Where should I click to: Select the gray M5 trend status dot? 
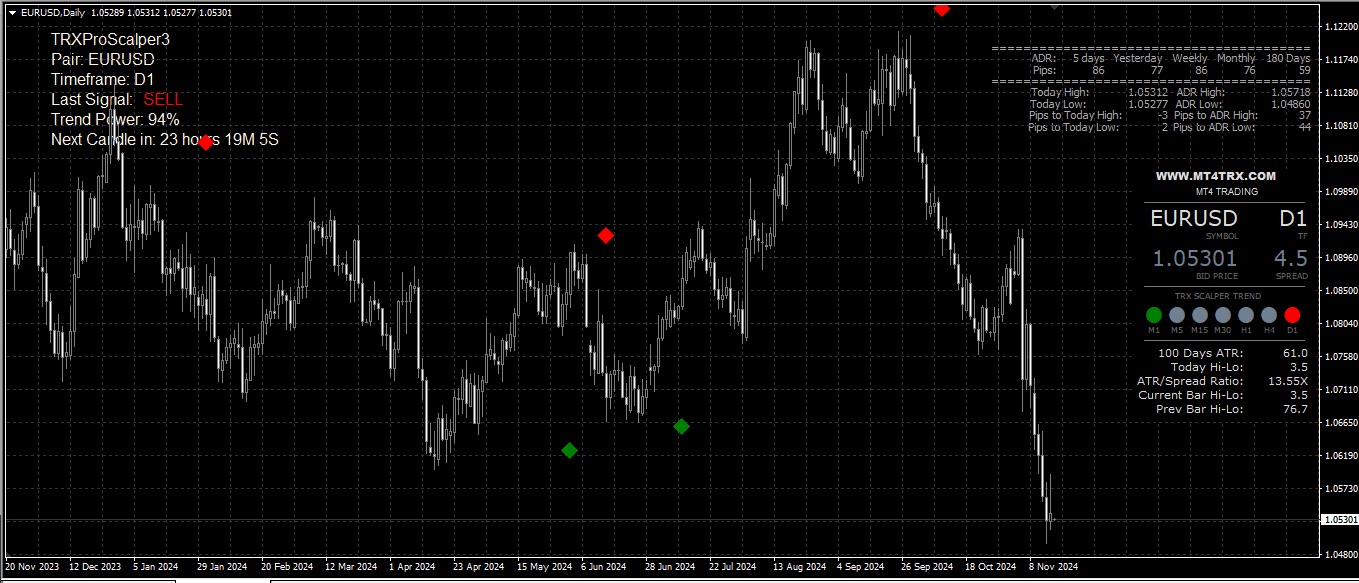point(1176,314)
